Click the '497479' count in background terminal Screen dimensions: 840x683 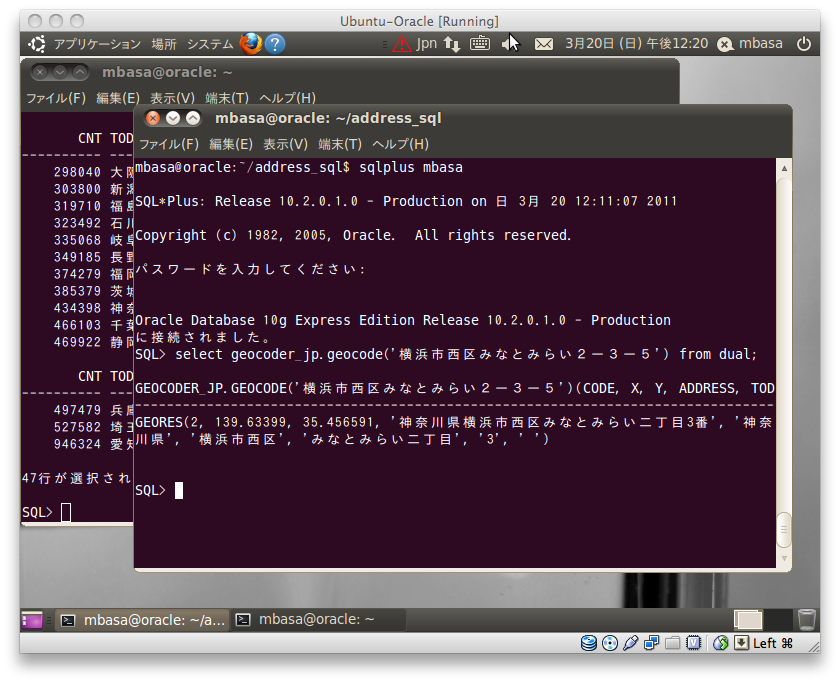(77, 410)
